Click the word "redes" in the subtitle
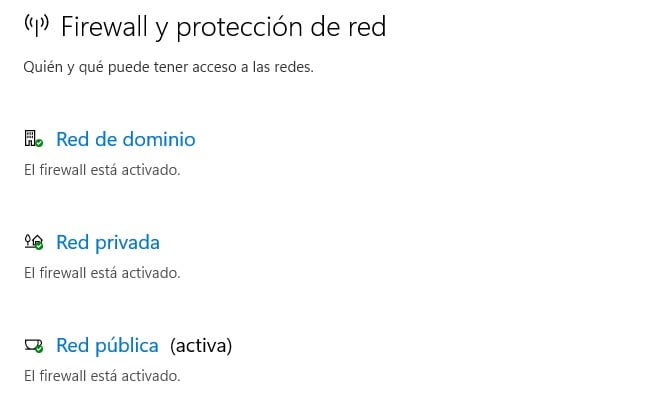Viewport: 654px width, 413px height. pos(292,67)
